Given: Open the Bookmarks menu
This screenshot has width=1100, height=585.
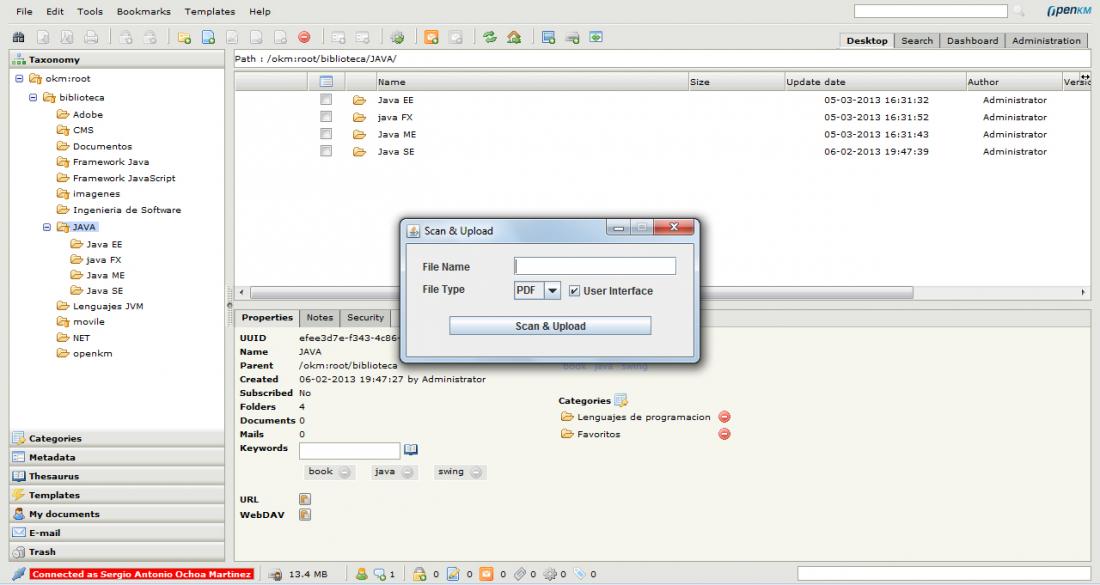Looking at the screenshot, I should (143, 12).
